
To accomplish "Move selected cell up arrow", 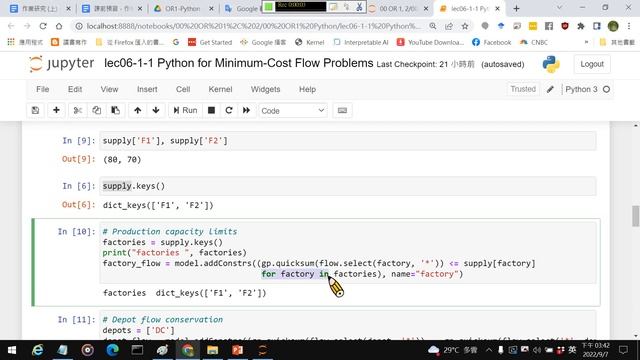I will 138,110.
